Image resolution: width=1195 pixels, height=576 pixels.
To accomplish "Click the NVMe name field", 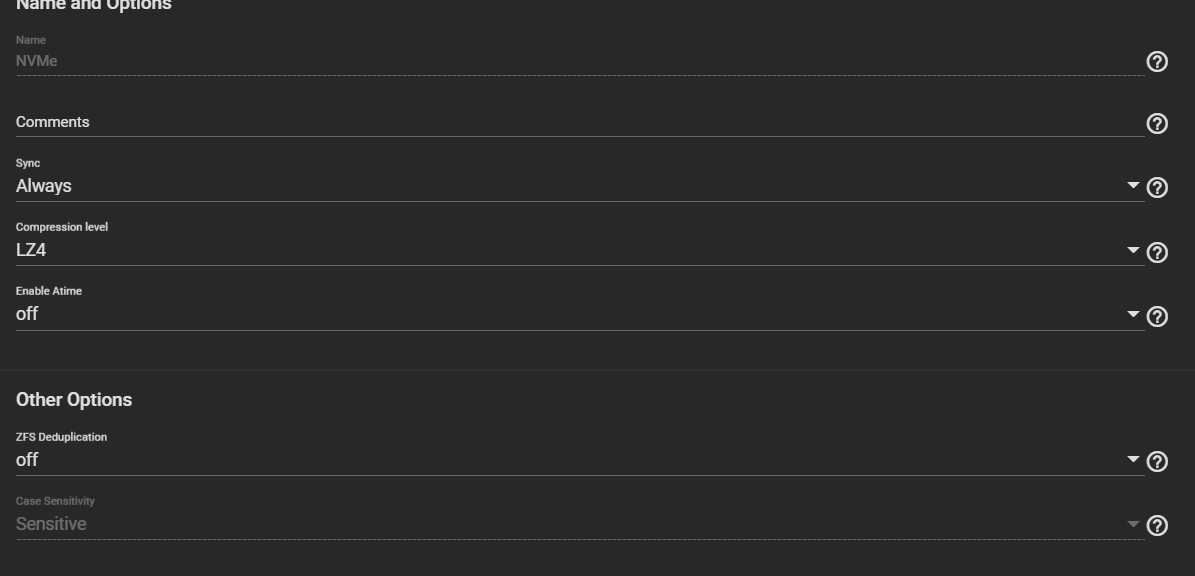I will 580,61.
